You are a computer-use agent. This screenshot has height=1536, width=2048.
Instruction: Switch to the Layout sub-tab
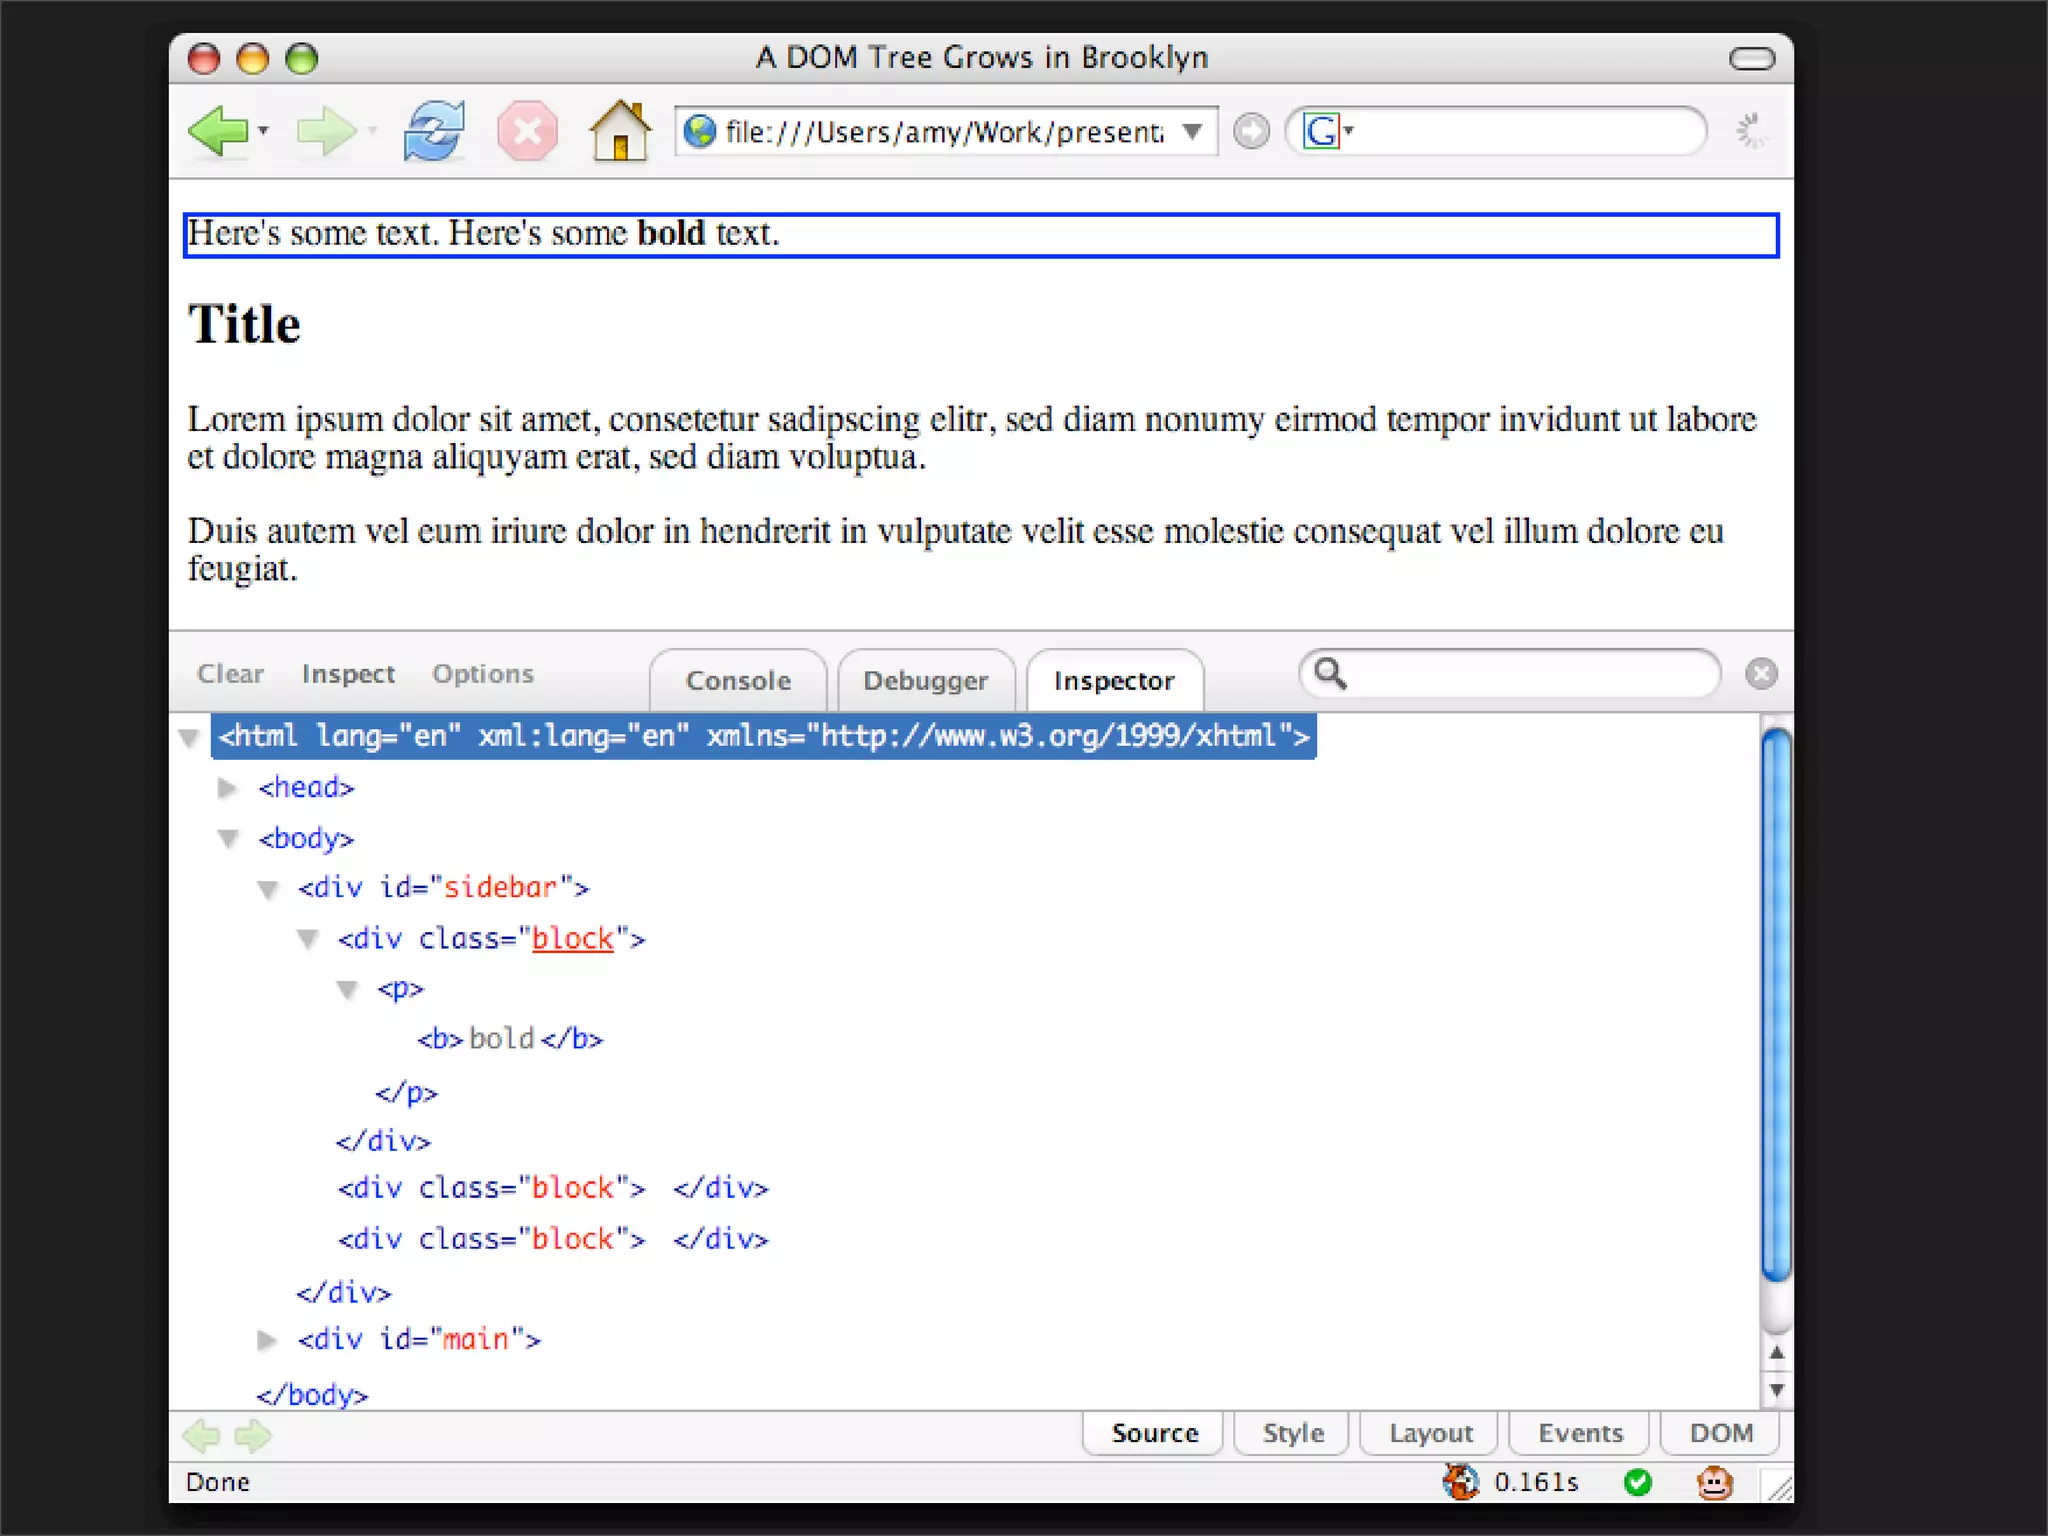1430,1433
